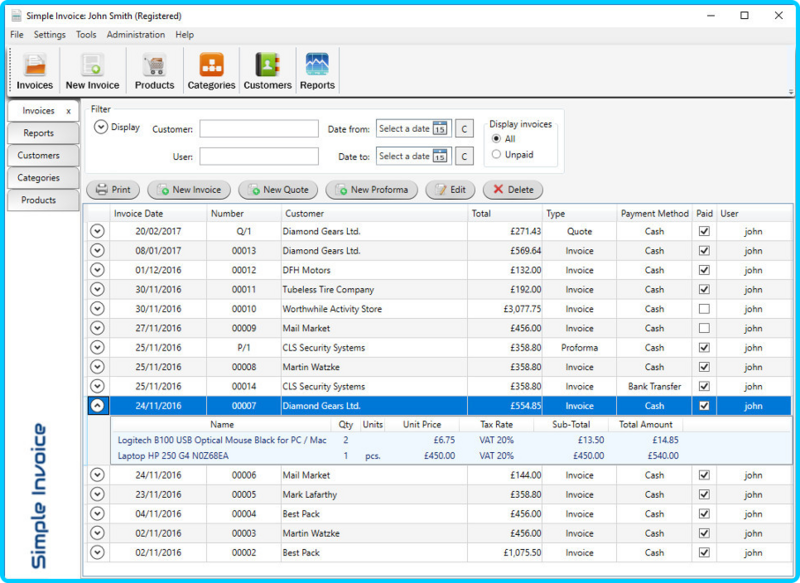This screenshot has height=583, width=800.
Task: Open the File menu
Action: 17,35
